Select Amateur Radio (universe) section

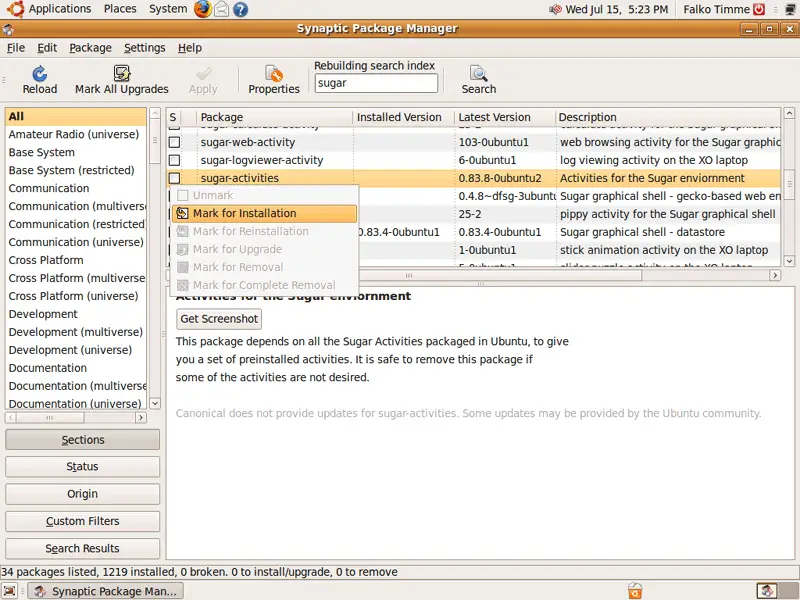[x=76, y=135]
